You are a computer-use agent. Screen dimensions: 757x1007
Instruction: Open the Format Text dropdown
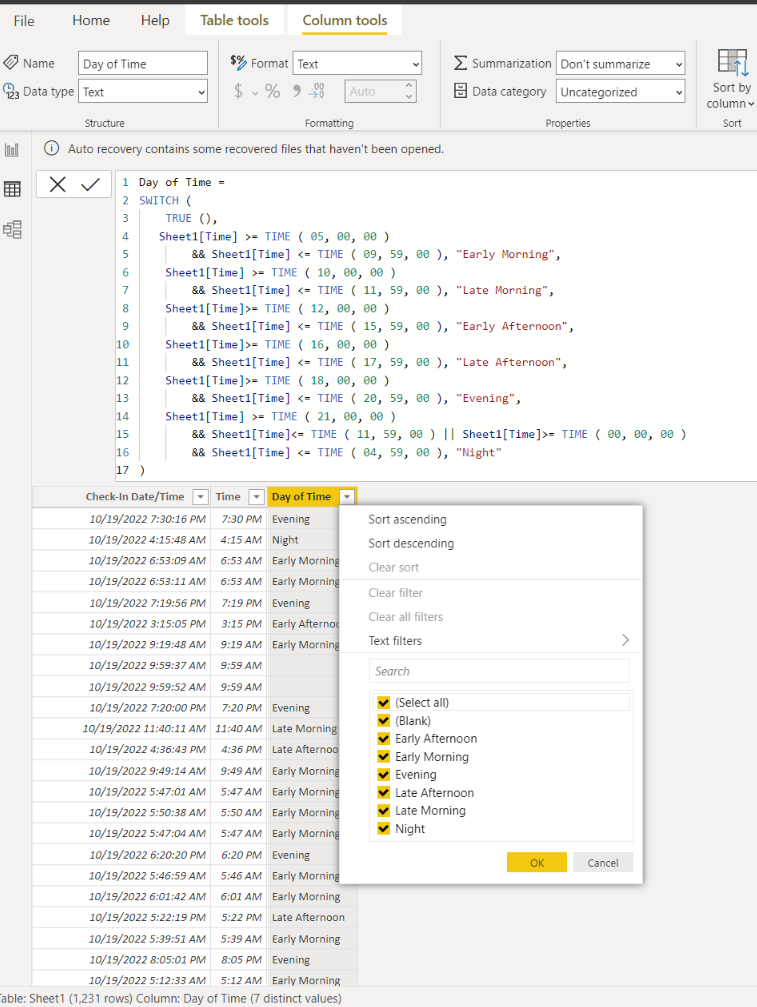[x=357, y=64]
